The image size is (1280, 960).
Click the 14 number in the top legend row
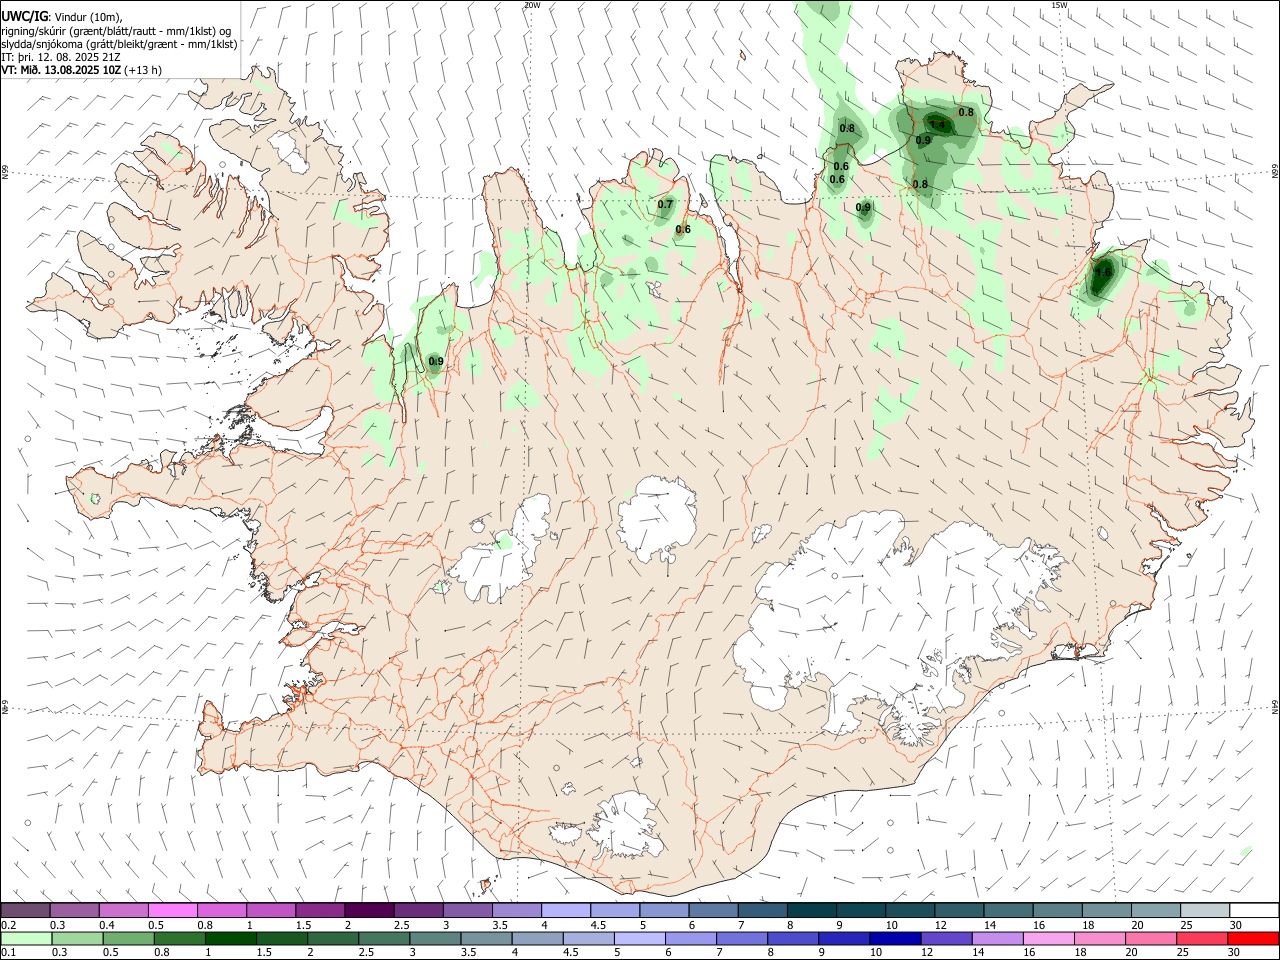coord(989,925)
